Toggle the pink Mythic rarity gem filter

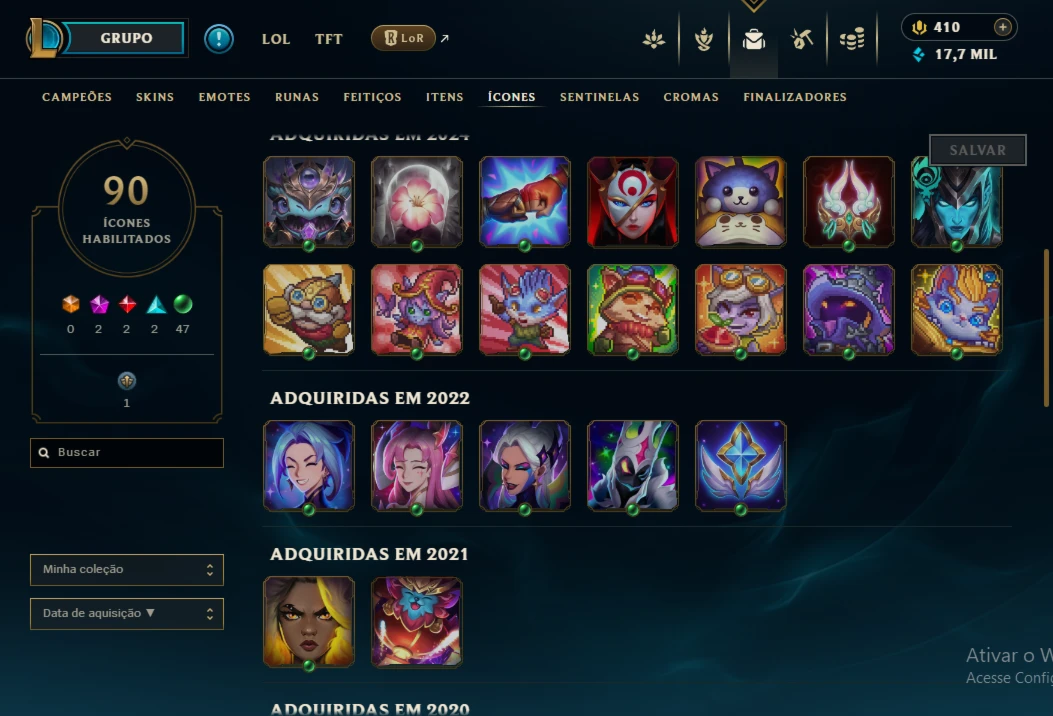(99, 304)
